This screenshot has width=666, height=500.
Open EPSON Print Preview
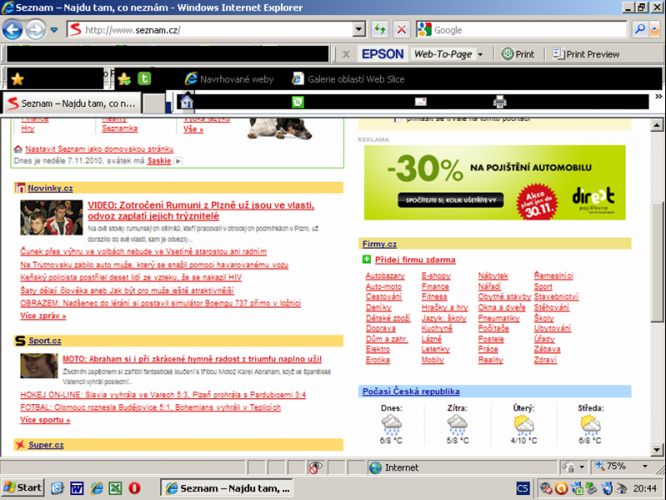pyautogui.click(x=586, y=54)
